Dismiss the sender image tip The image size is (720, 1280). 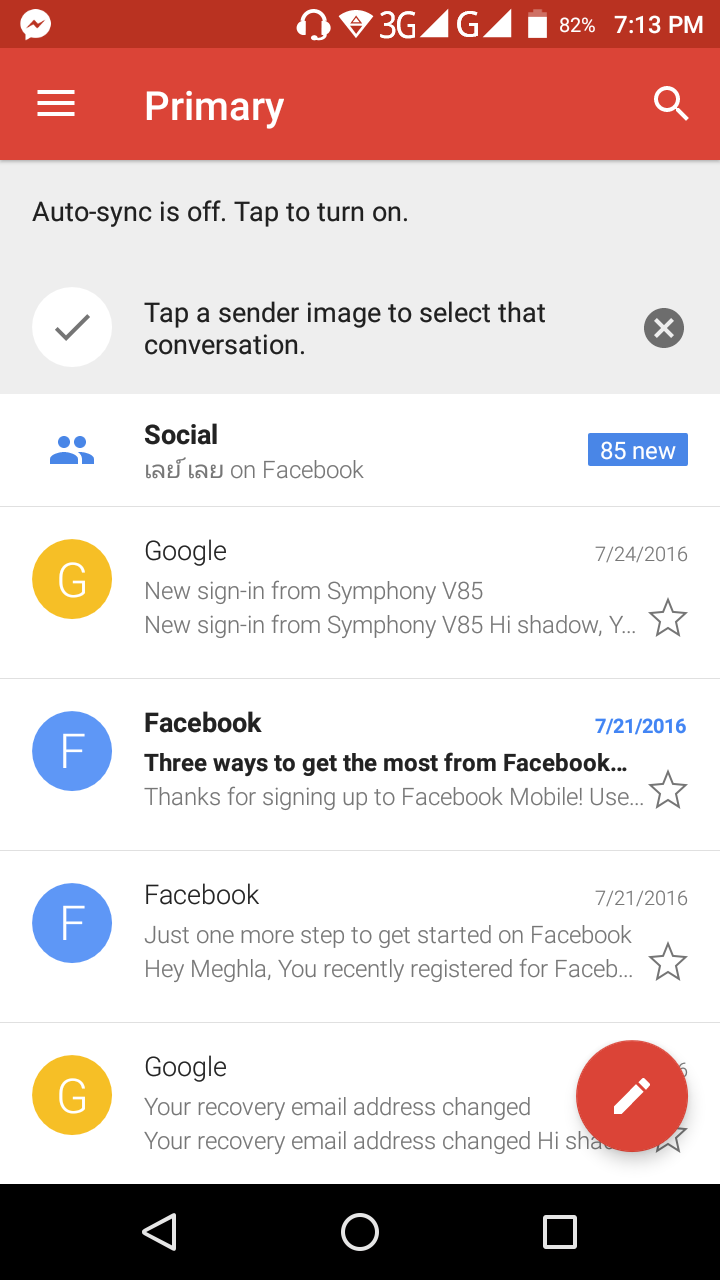pos(664,328)
